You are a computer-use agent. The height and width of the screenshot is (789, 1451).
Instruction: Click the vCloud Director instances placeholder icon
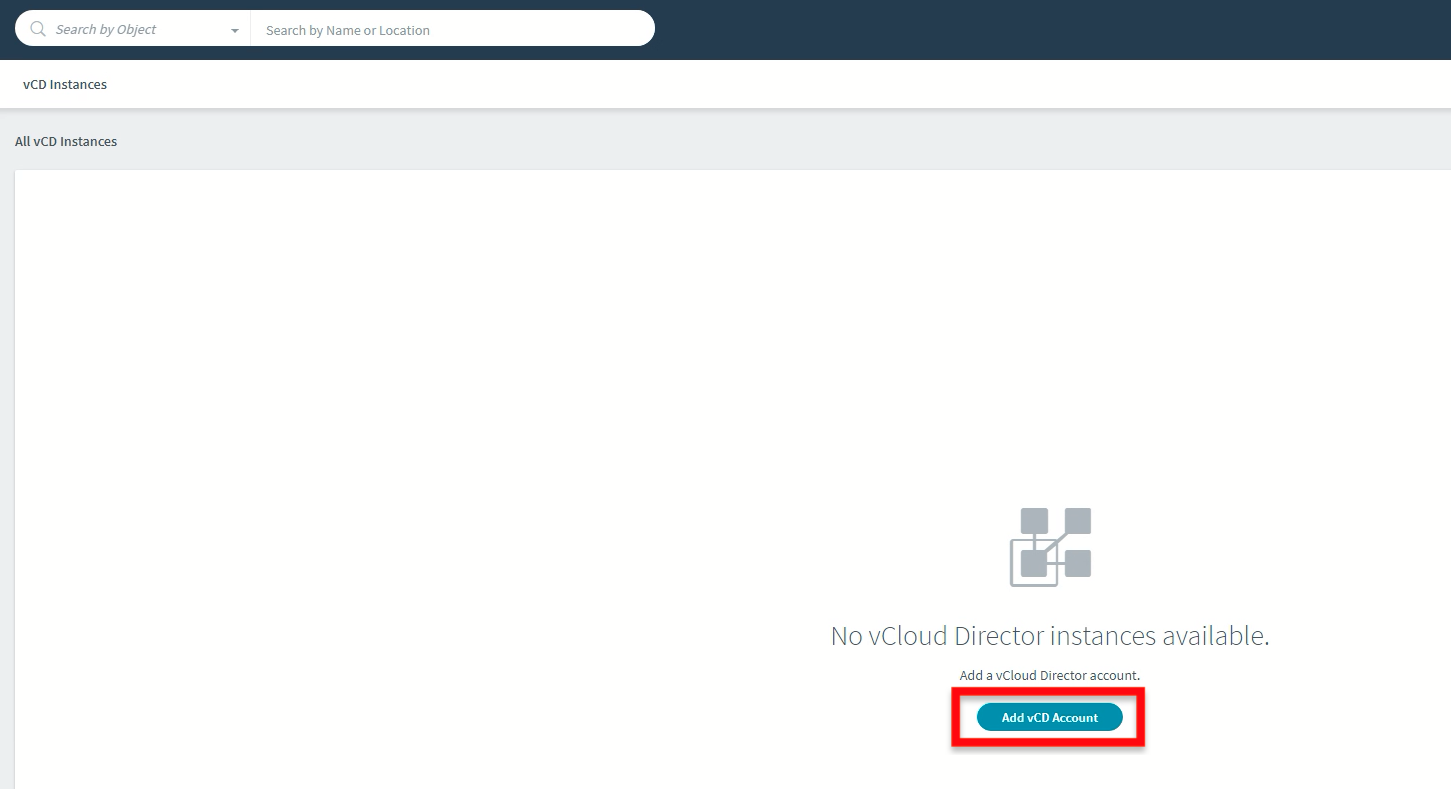(x=1050, y=546)
